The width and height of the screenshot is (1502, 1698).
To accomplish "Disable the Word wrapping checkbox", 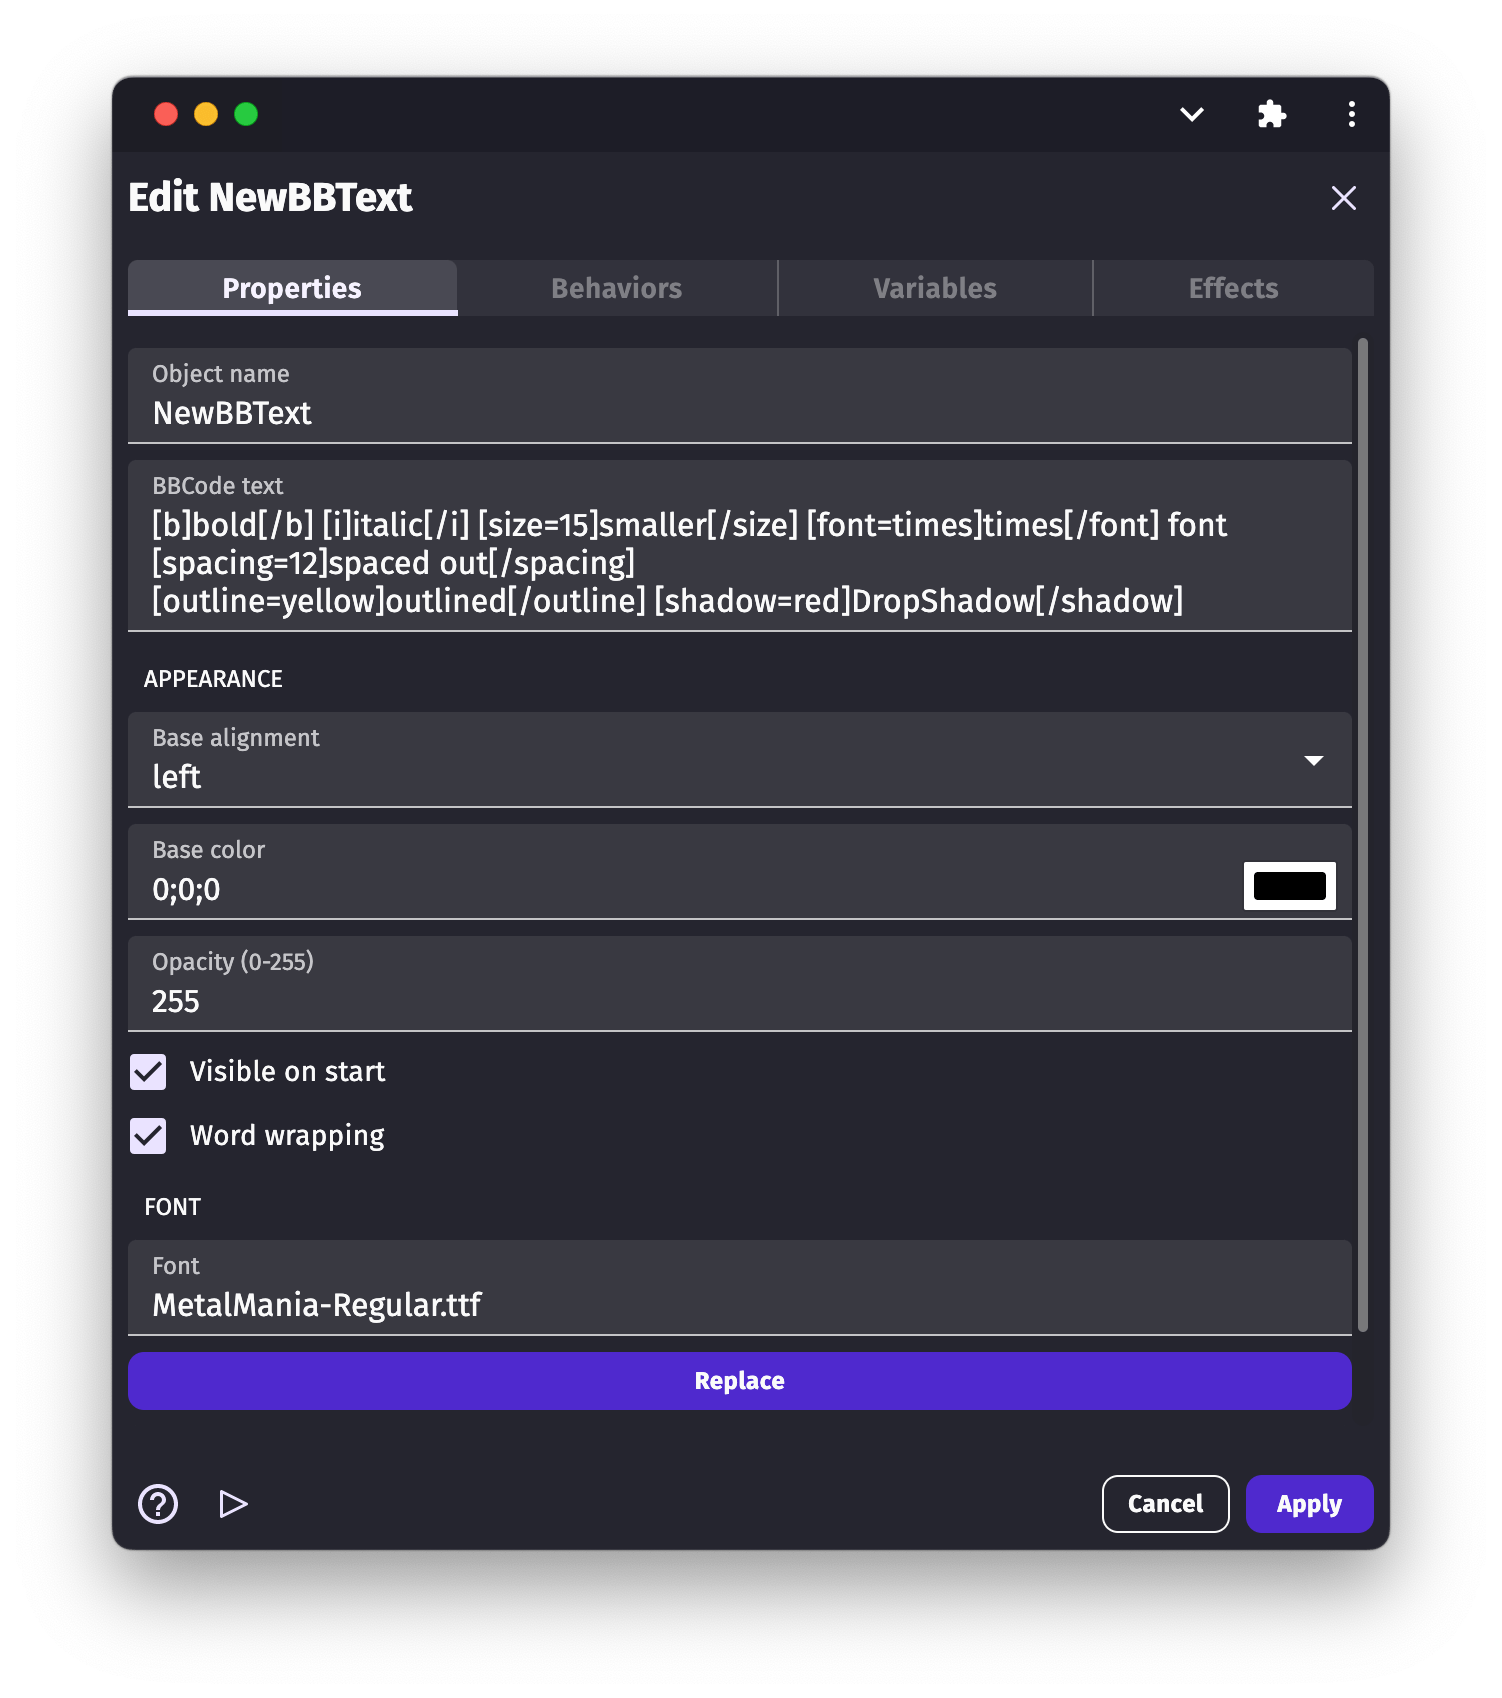I will pos(149,1136).
